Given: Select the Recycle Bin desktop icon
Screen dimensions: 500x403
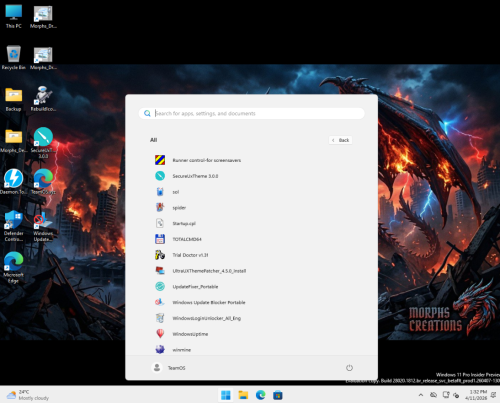Looking at the screenshot, I should (13, 58).
